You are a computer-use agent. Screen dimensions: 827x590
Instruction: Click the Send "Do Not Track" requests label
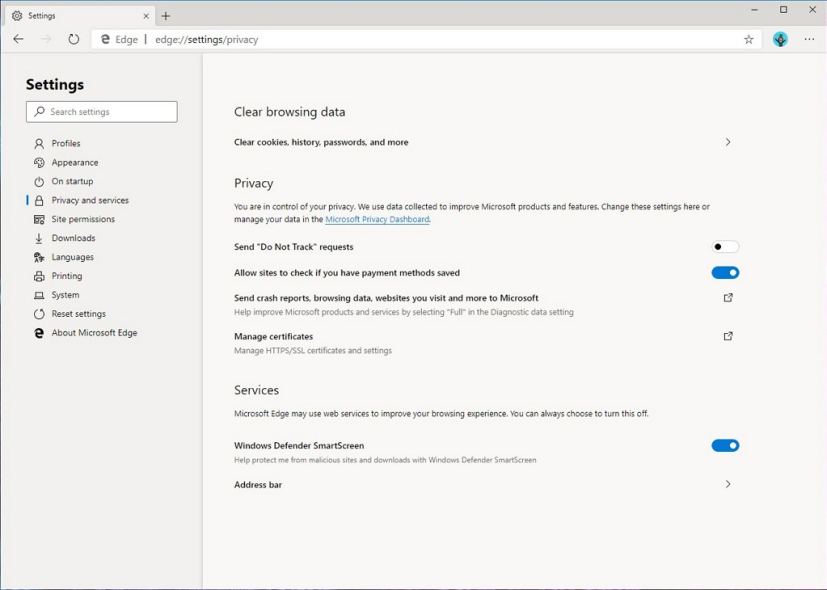294,247
